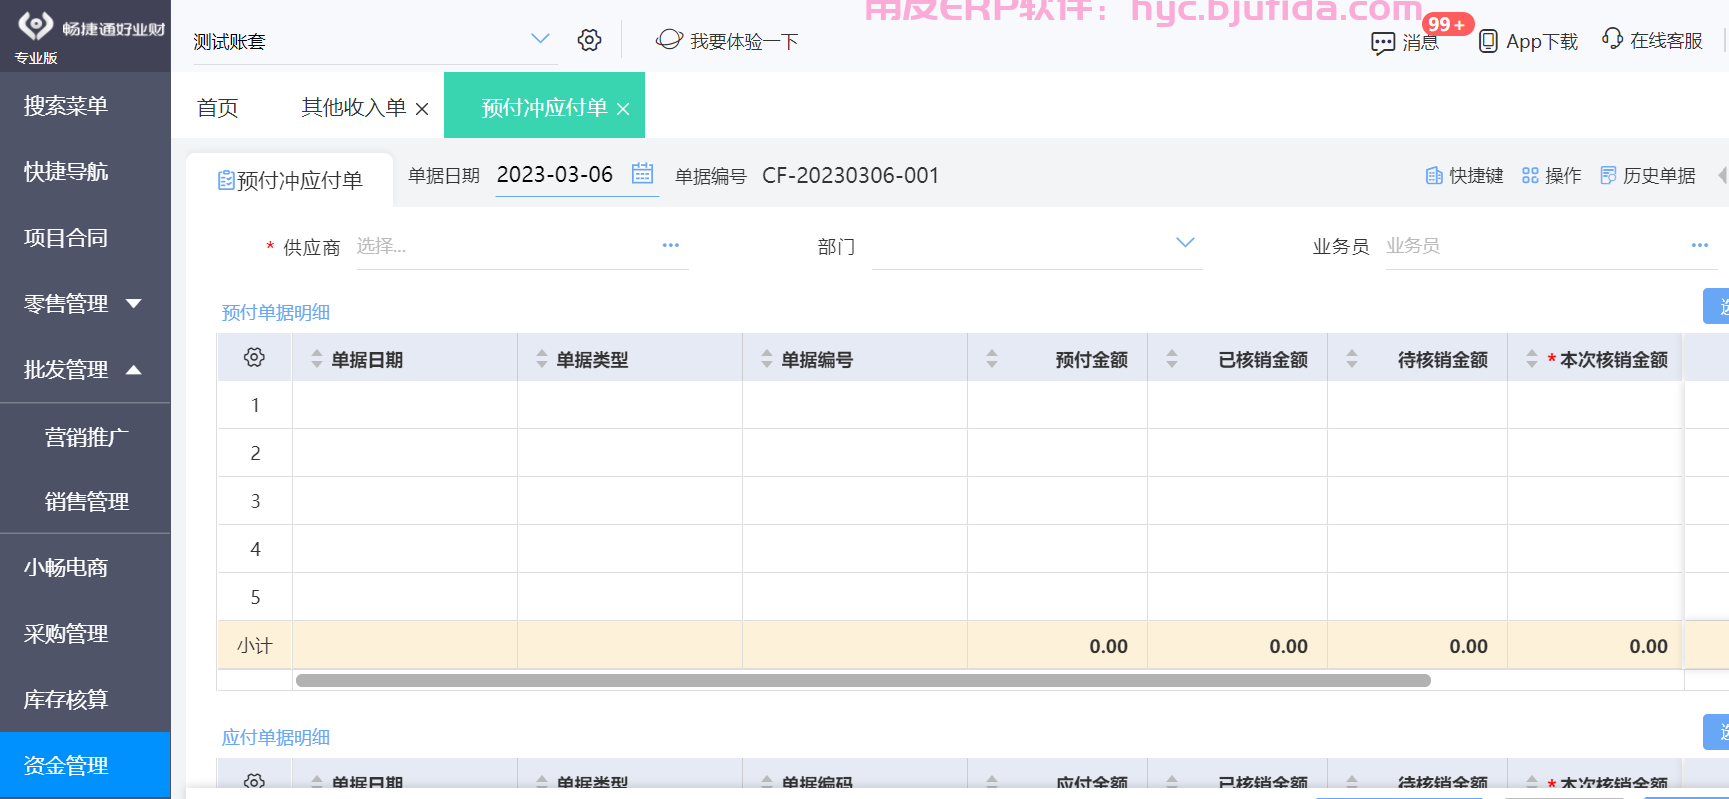The image size is (1729, 799).
Task: Click the 快捷键 button text
Action: click(x=1476, y=176)
